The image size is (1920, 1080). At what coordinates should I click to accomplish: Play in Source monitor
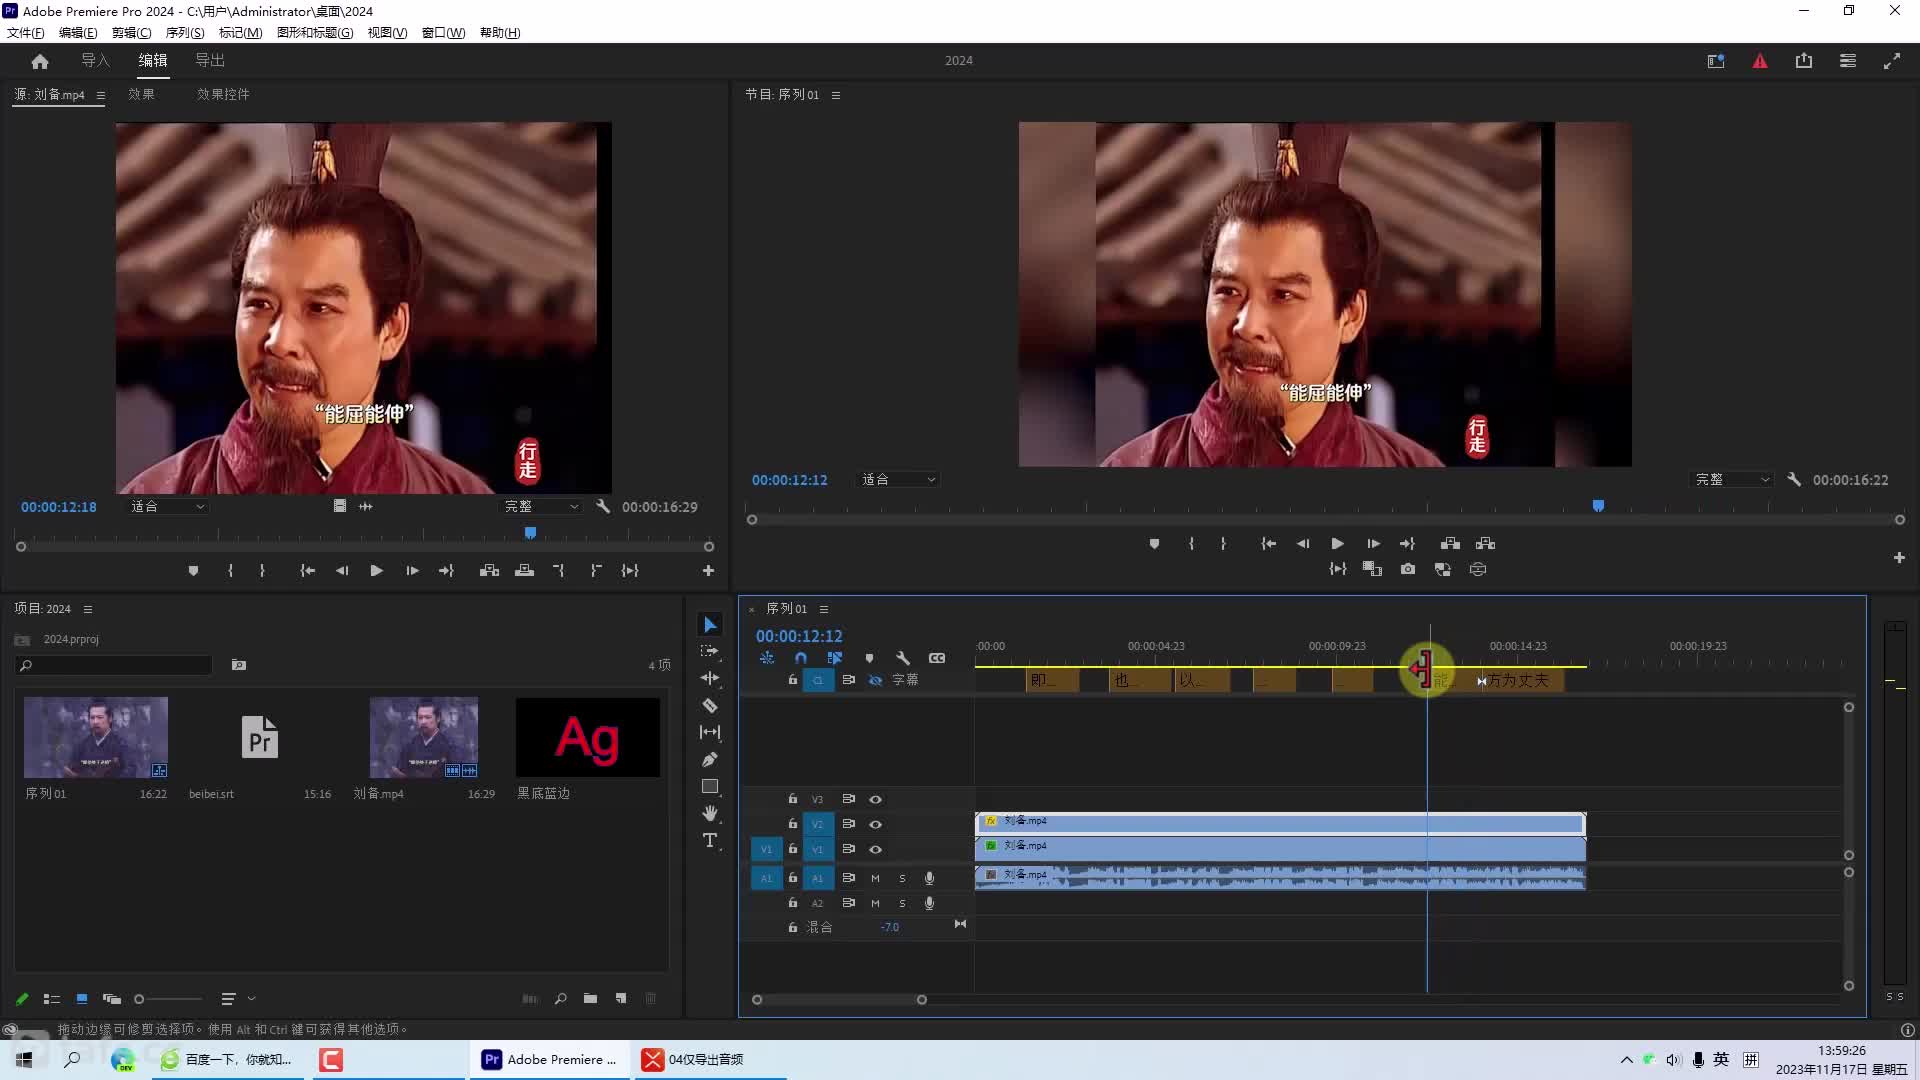click(376, 571)
